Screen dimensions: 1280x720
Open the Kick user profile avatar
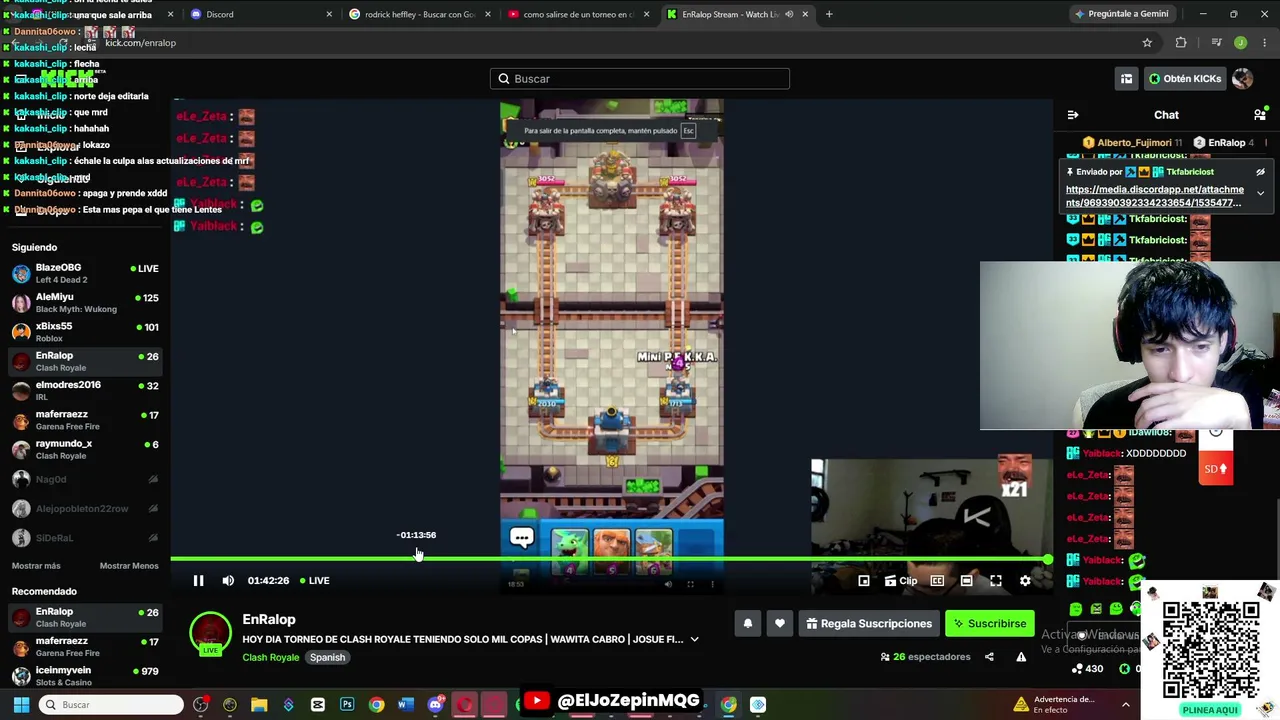[1243, 79]
